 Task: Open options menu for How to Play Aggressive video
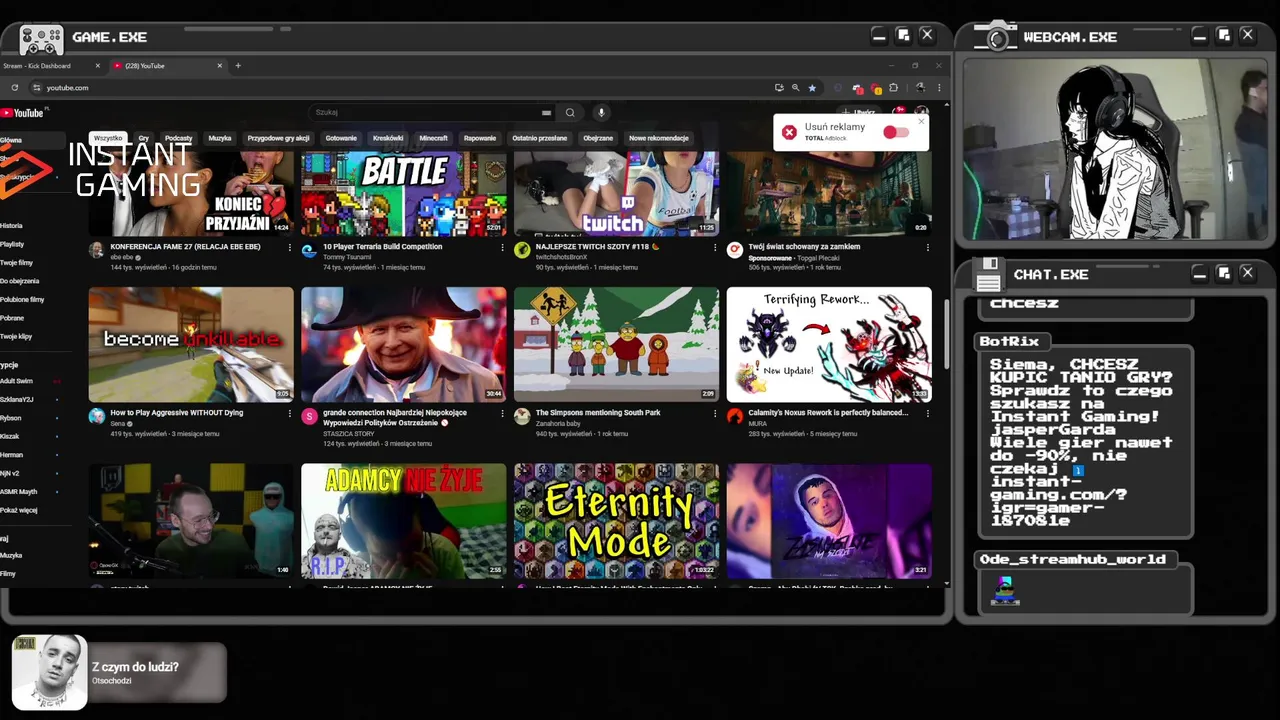click(x=289, y=413)
